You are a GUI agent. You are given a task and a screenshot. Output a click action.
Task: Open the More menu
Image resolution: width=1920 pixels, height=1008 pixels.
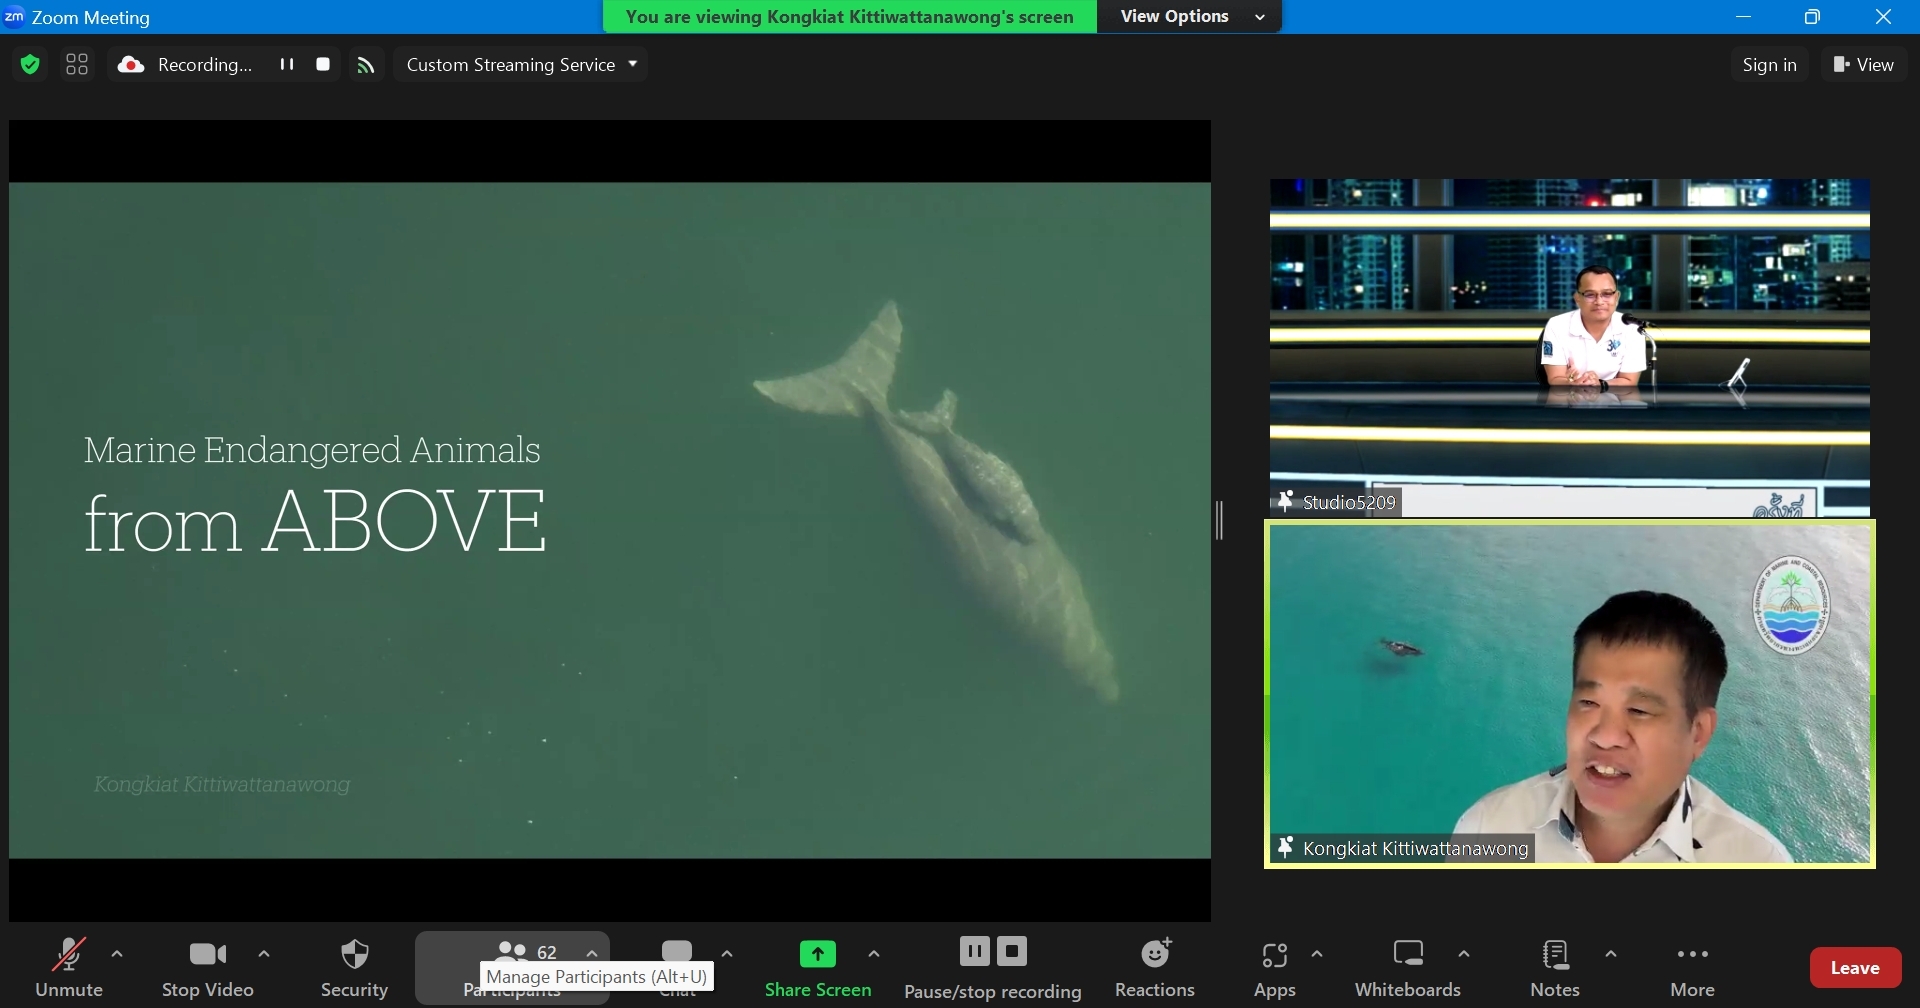pos(1693,968)
